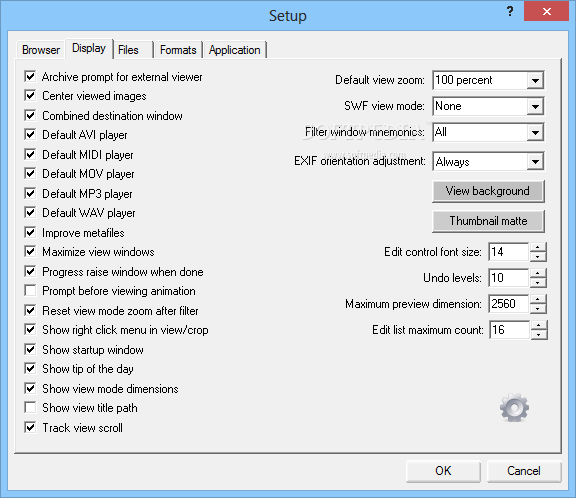Click the View background button
576x498 pixels.
(488, 191)
